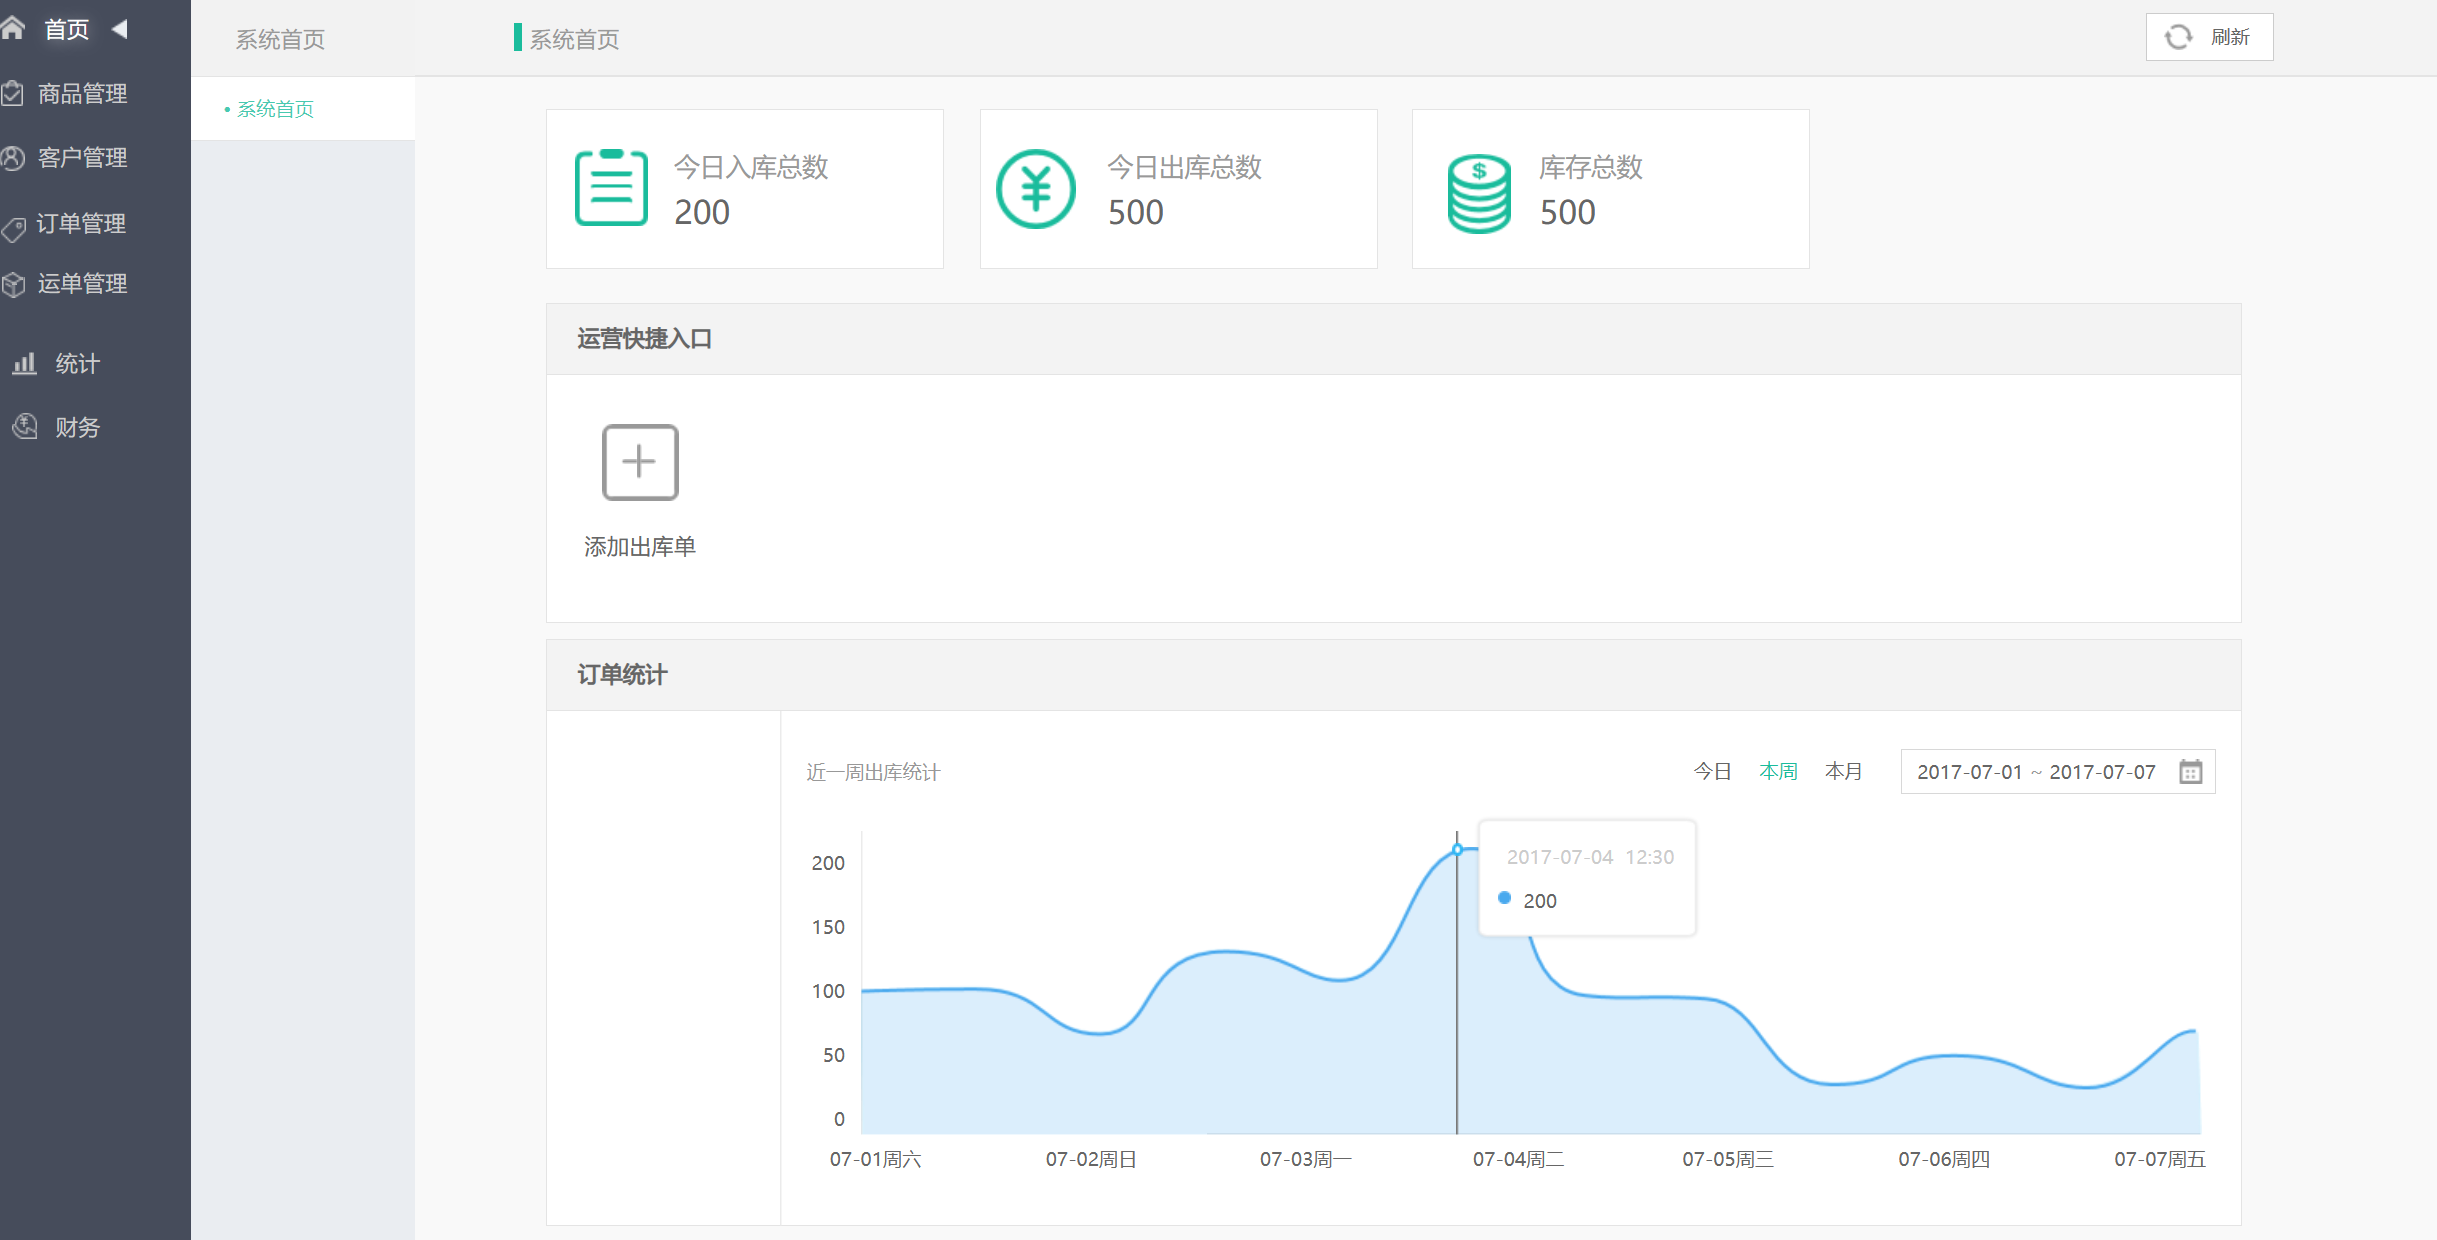Click the 库存总数 label
Screen dimensions: 2437x1240
[1590, 167]
